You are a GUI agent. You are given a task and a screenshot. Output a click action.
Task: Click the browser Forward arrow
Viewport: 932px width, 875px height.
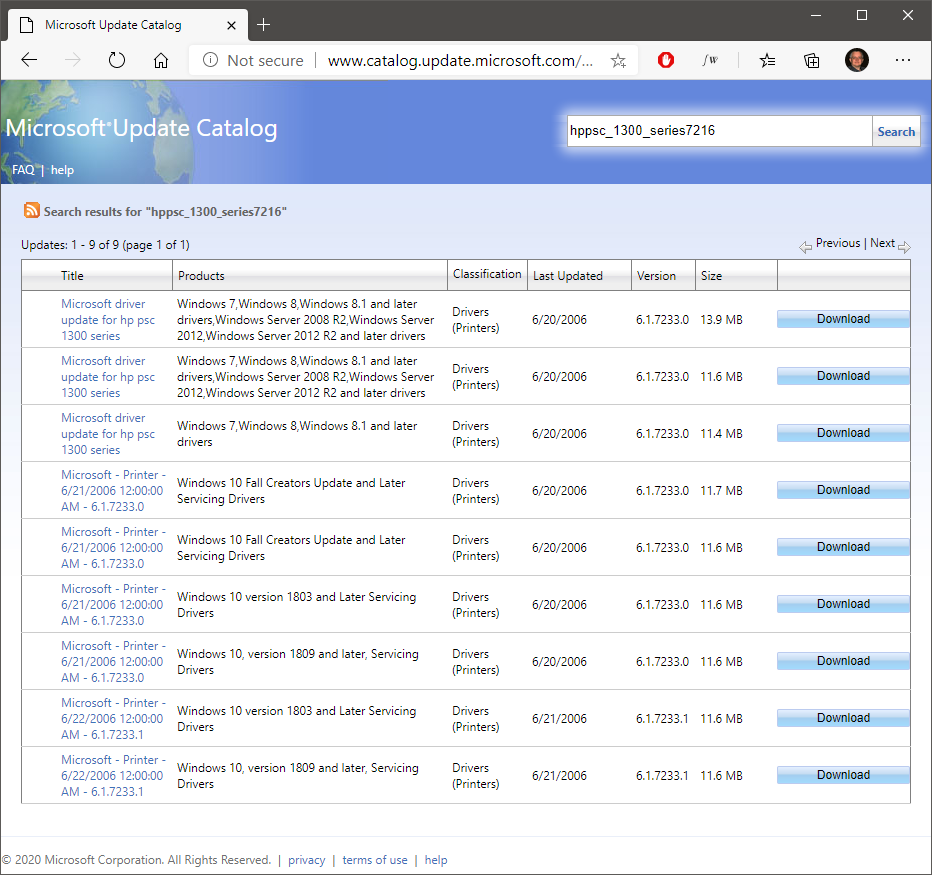coord(73,60)
